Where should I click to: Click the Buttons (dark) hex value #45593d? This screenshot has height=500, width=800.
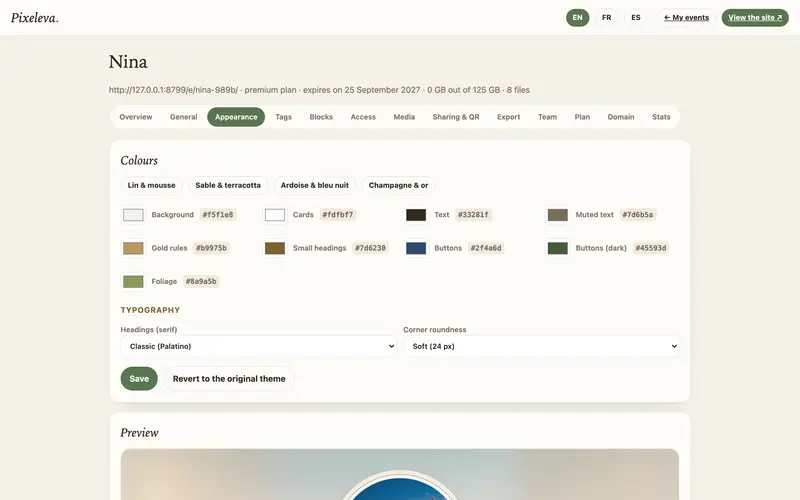pyautogui.click(x=651, y=248)
